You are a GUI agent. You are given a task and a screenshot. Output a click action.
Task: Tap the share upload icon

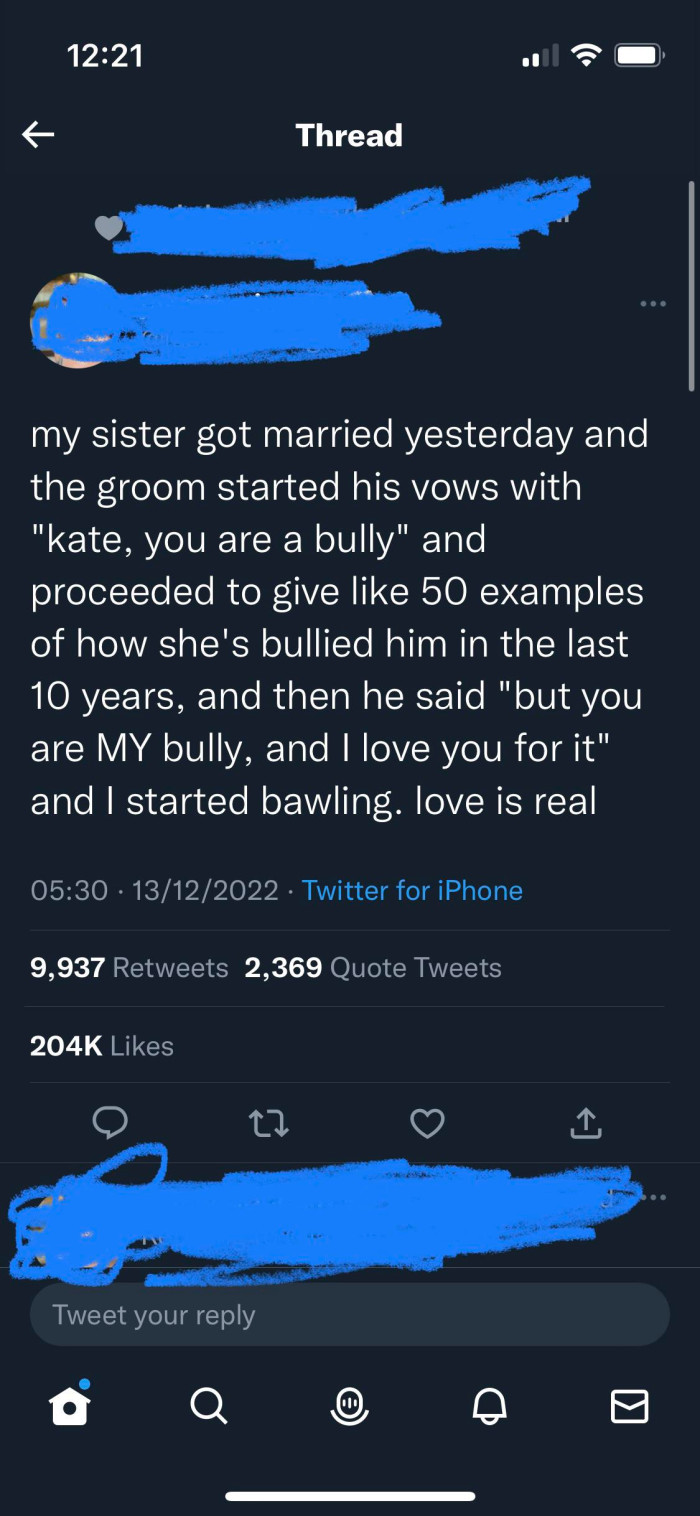(x=586, y=1124)
